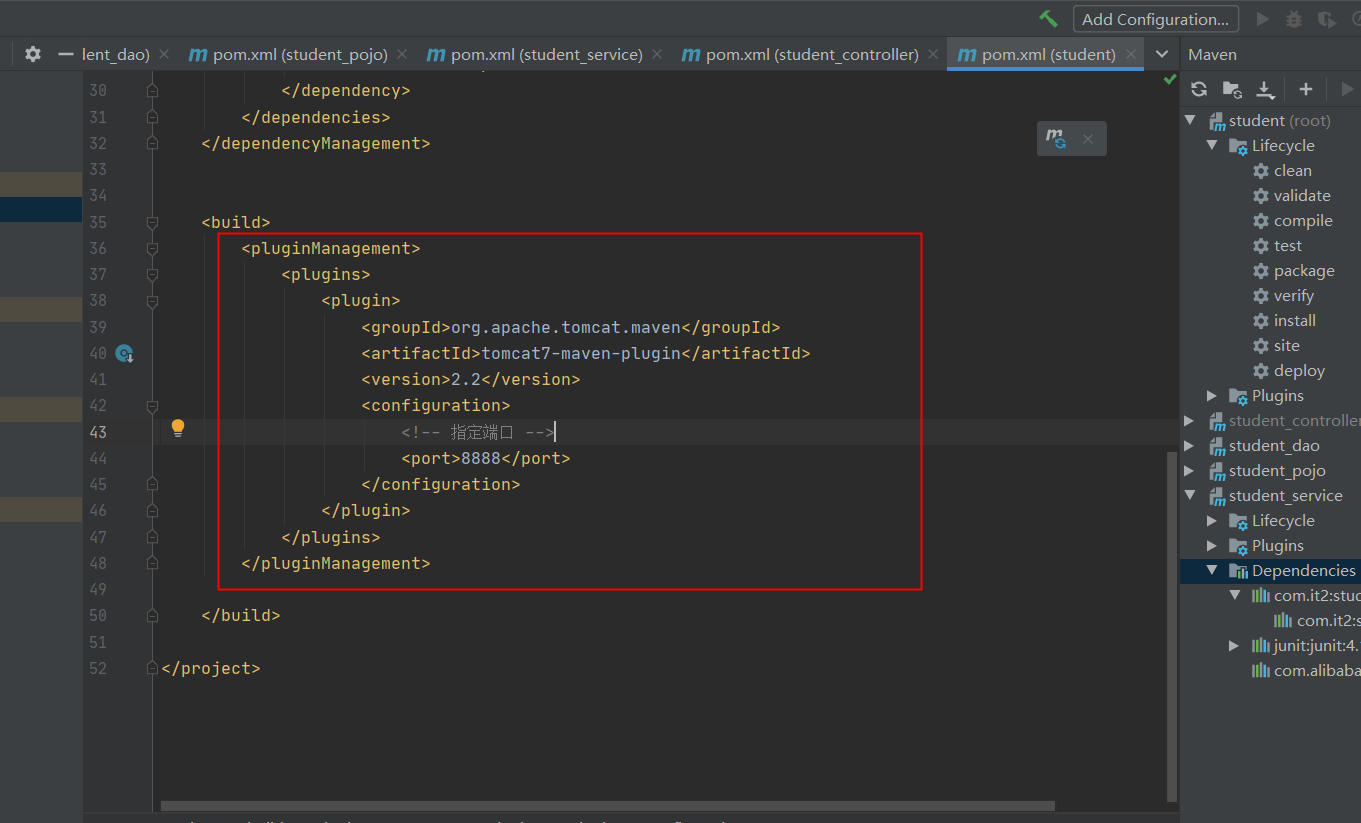Click the lightbulb intention icon on line 43
The width and height of the screenshot is (1361, 823).
point(178,429)
